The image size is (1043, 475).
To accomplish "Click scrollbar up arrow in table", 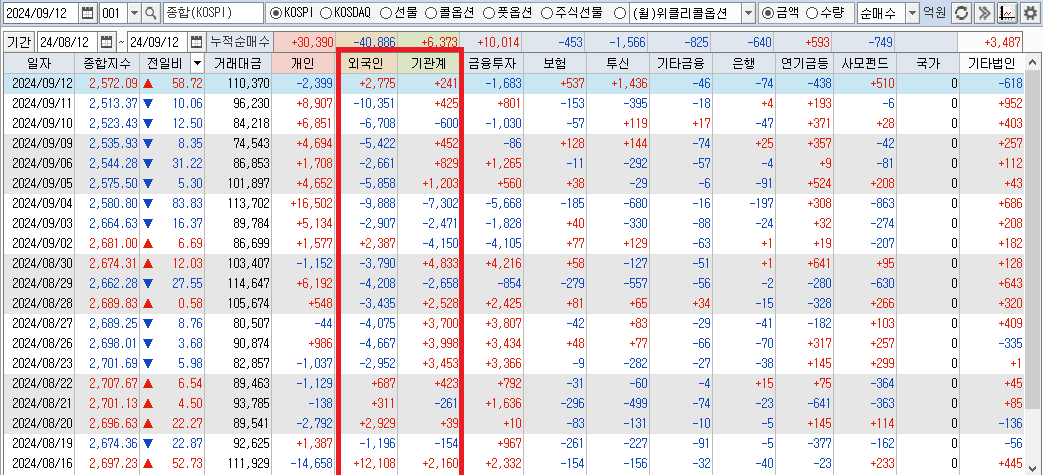I will click(1032, 64).
